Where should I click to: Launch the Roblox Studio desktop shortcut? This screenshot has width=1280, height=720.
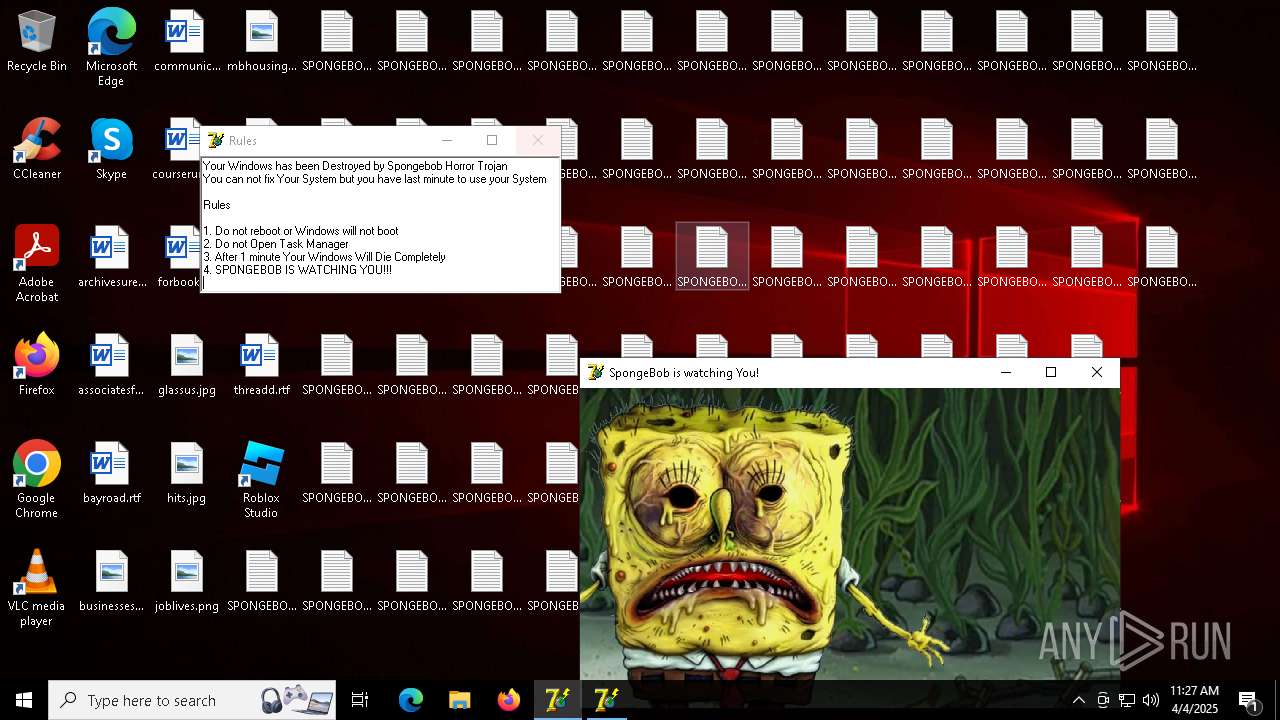pos(262,480)
